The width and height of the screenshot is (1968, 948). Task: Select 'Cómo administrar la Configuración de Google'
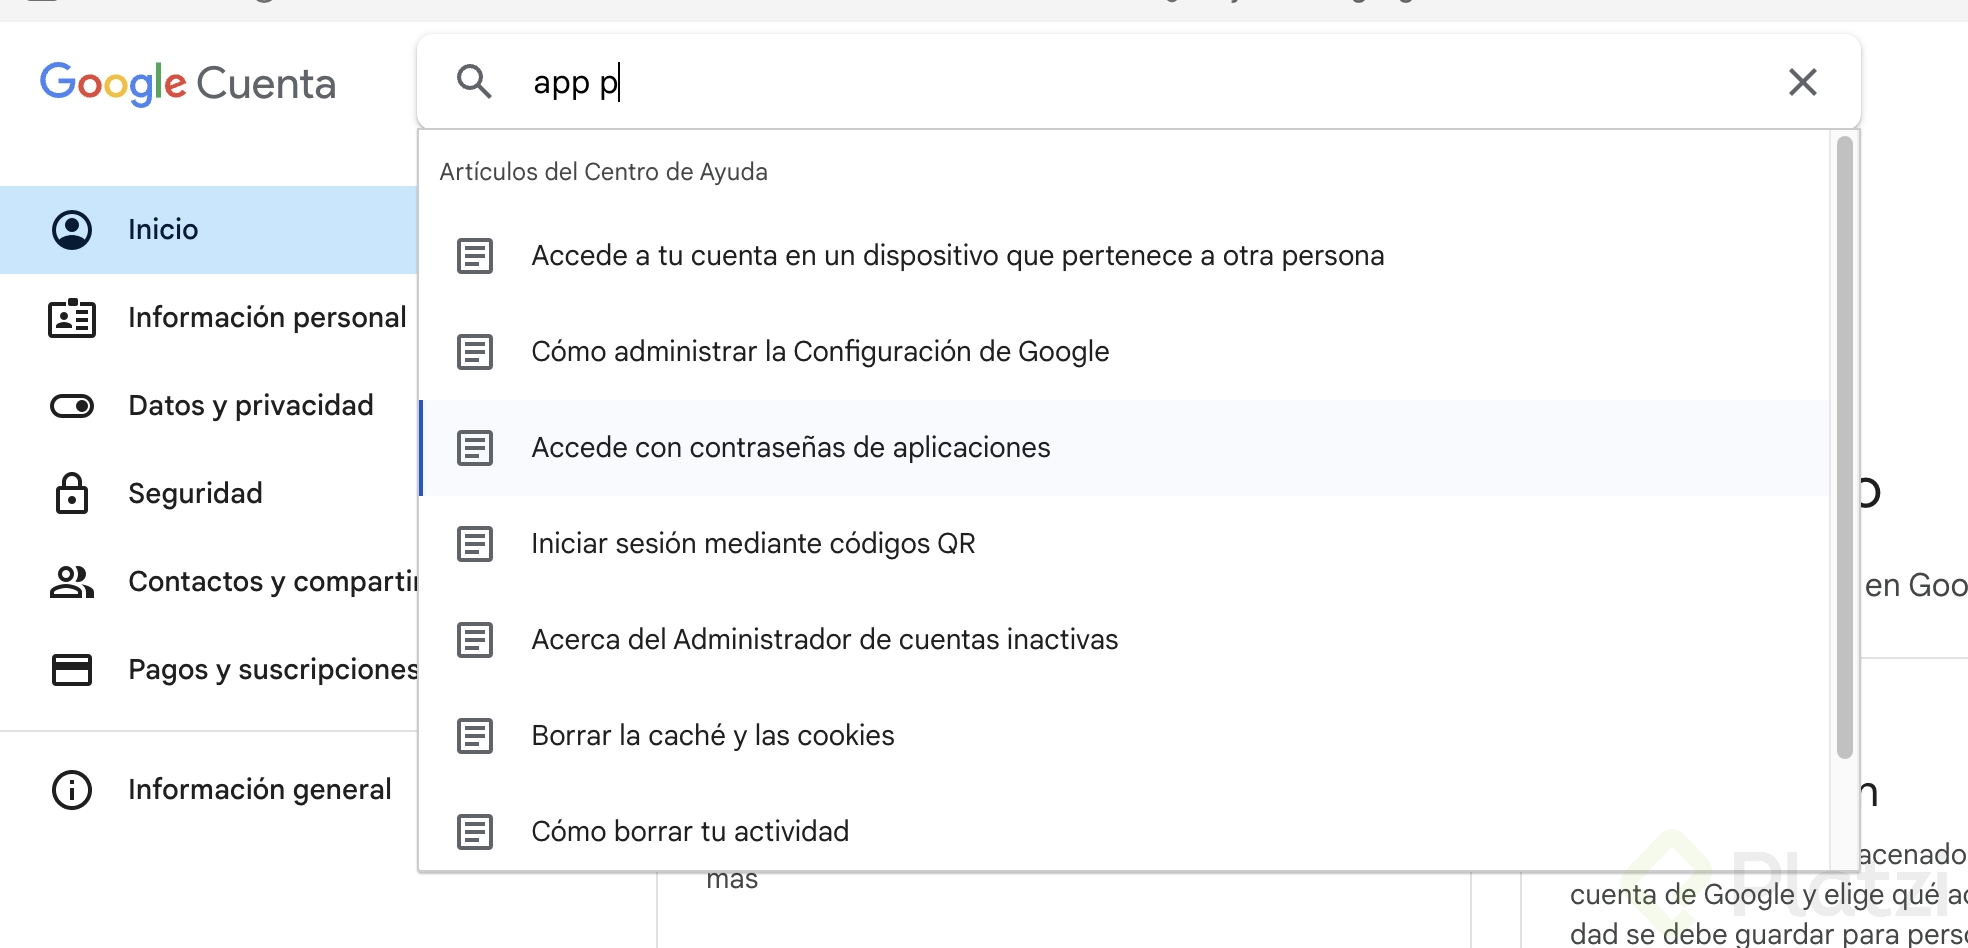pyautogui.click(x=820, y=352)
